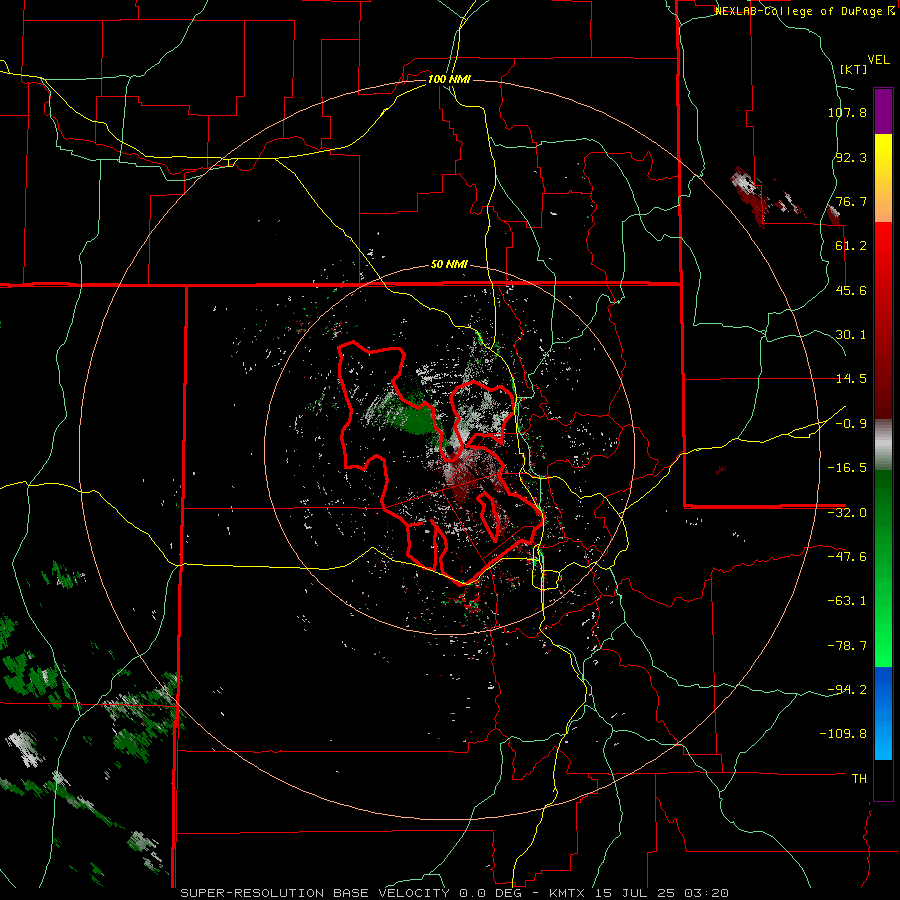
Task: Click the TH legend label
Action: (x=859, y=778)
